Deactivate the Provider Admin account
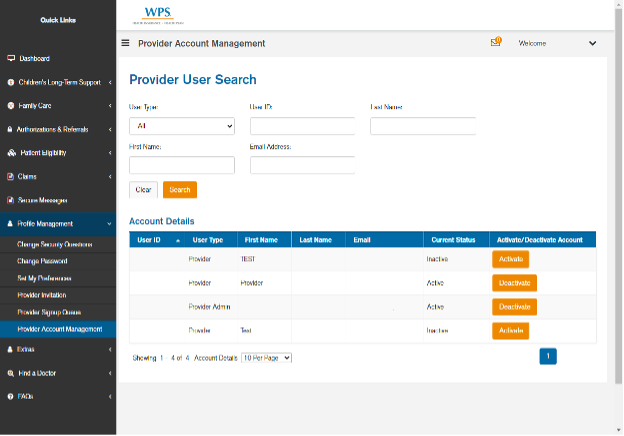The width and height of the screenshot is (624, 436). coord(515,307)
